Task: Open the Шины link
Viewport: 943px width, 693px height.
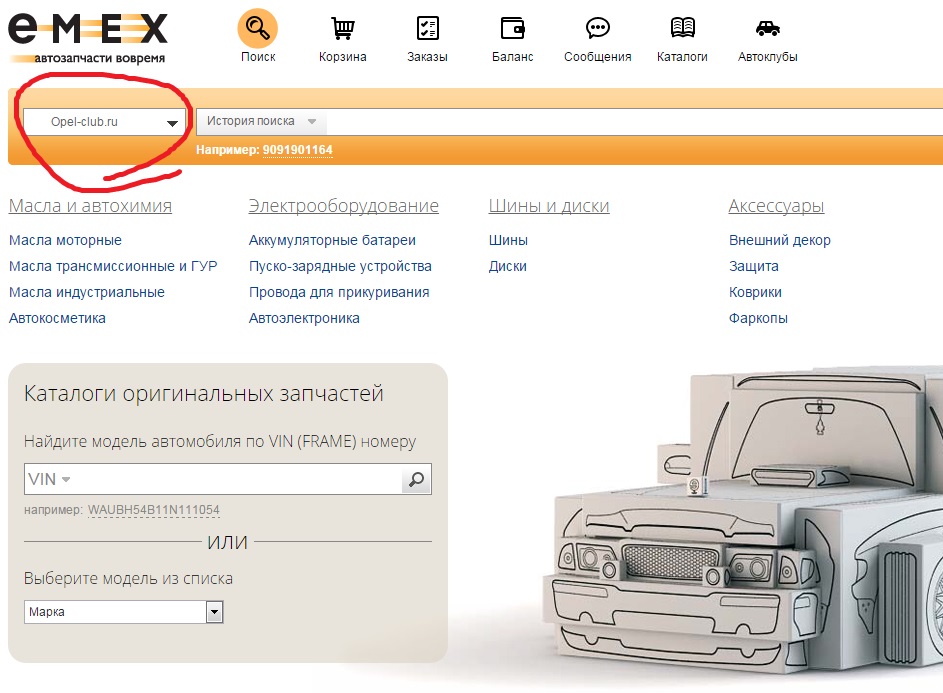Action: point(508,240)
